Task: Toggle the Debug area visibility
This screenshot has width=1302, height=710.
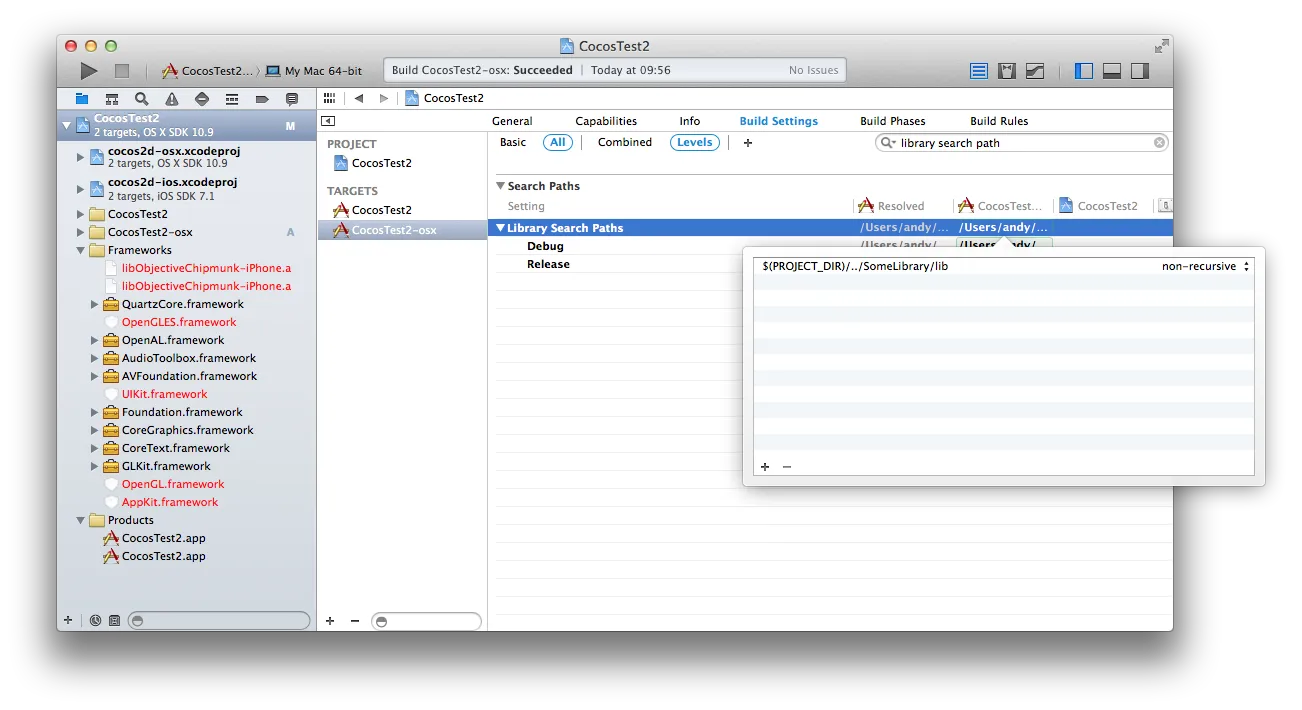Action: click(x=1112, y=71)
